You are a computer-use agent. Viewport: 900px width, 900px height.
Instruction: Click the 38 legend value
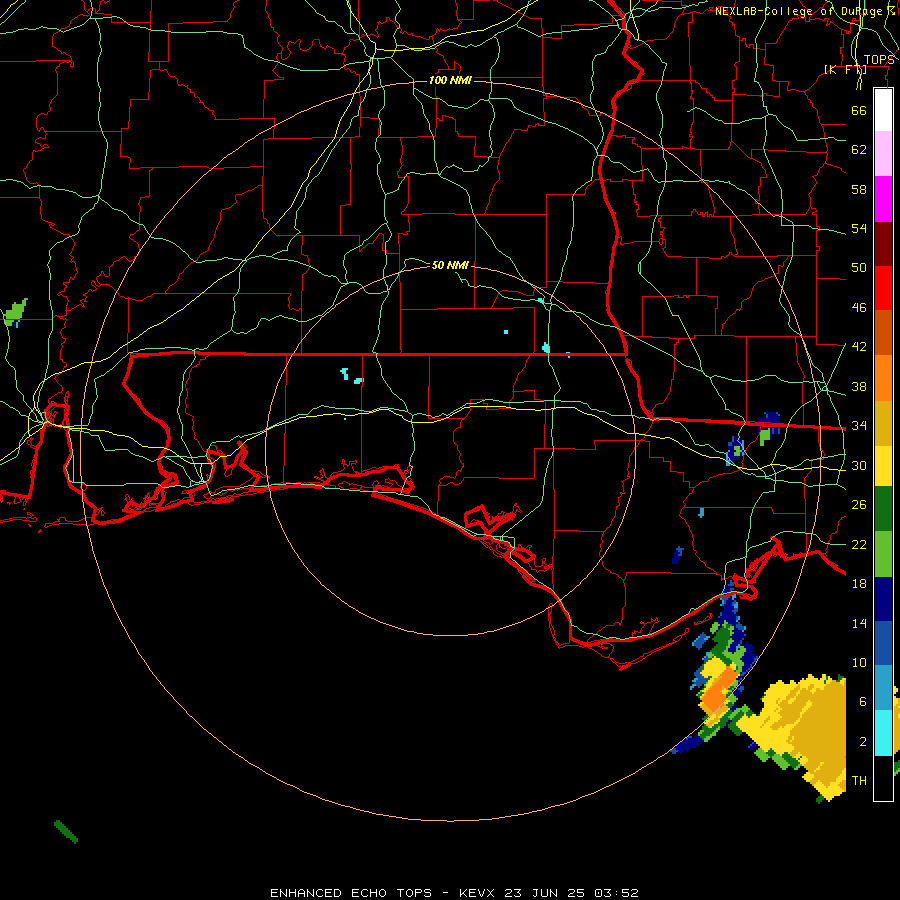point(859,386)
